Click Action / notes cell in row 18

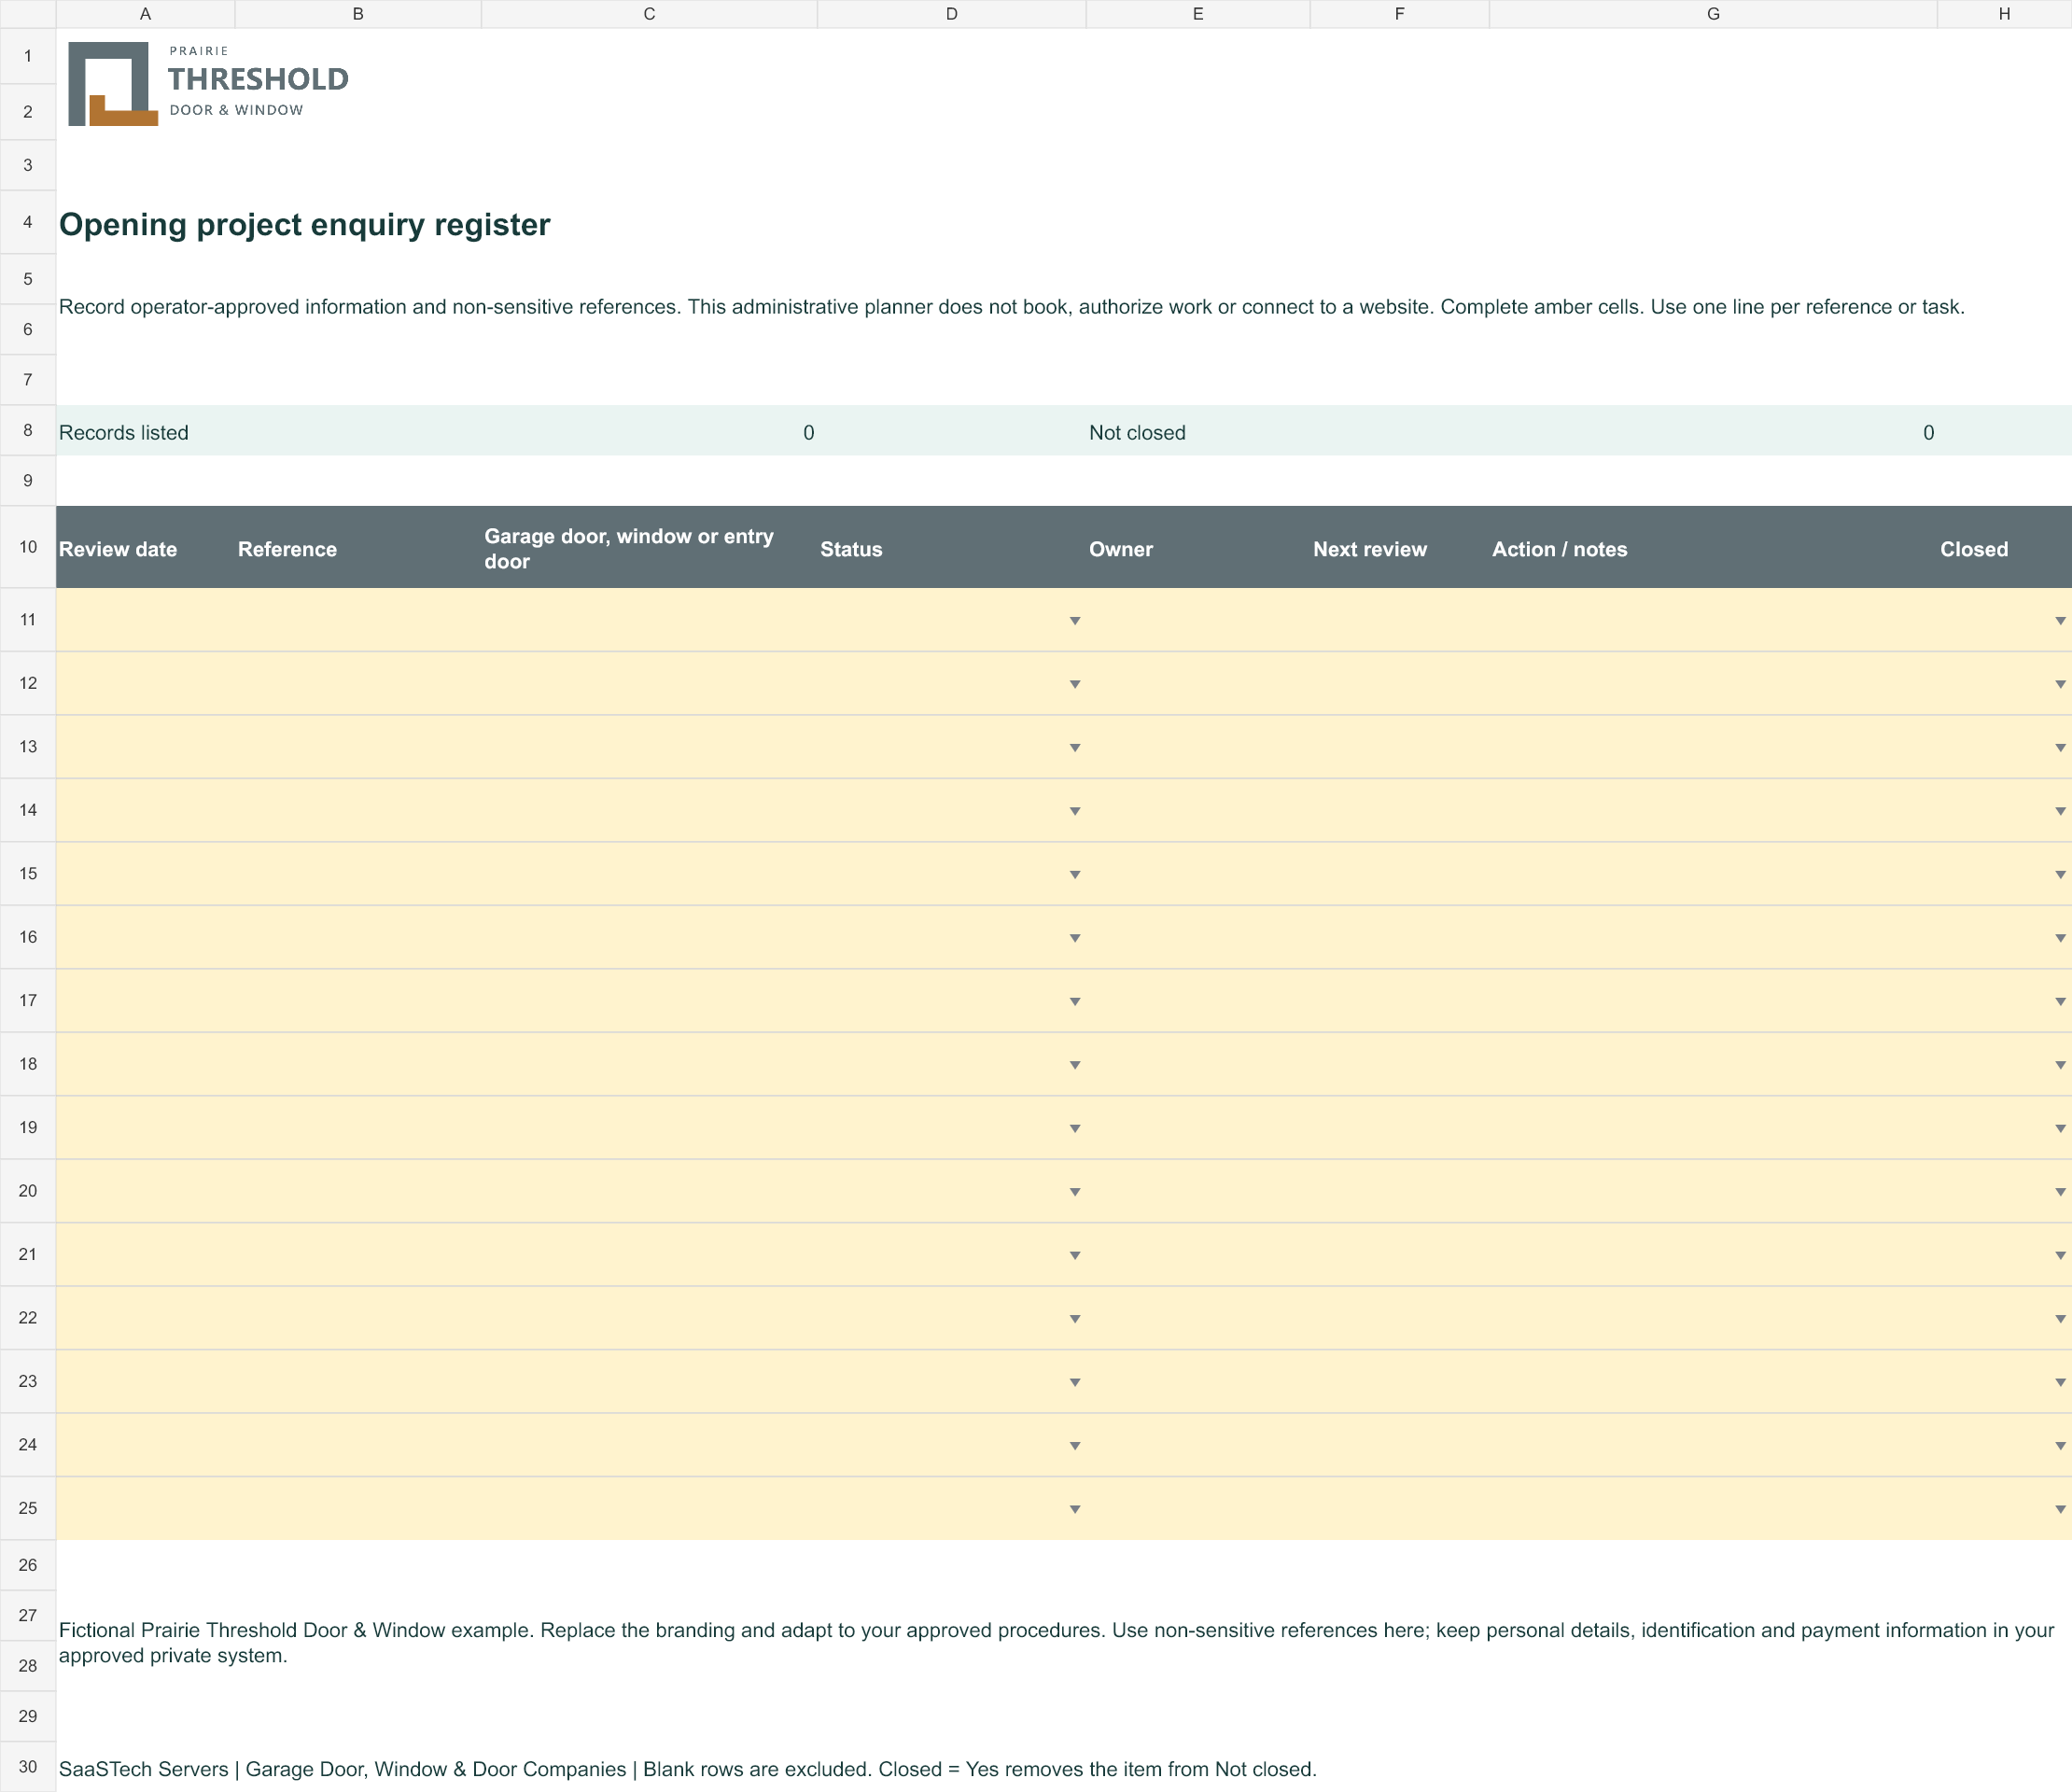(1713, 1064)
